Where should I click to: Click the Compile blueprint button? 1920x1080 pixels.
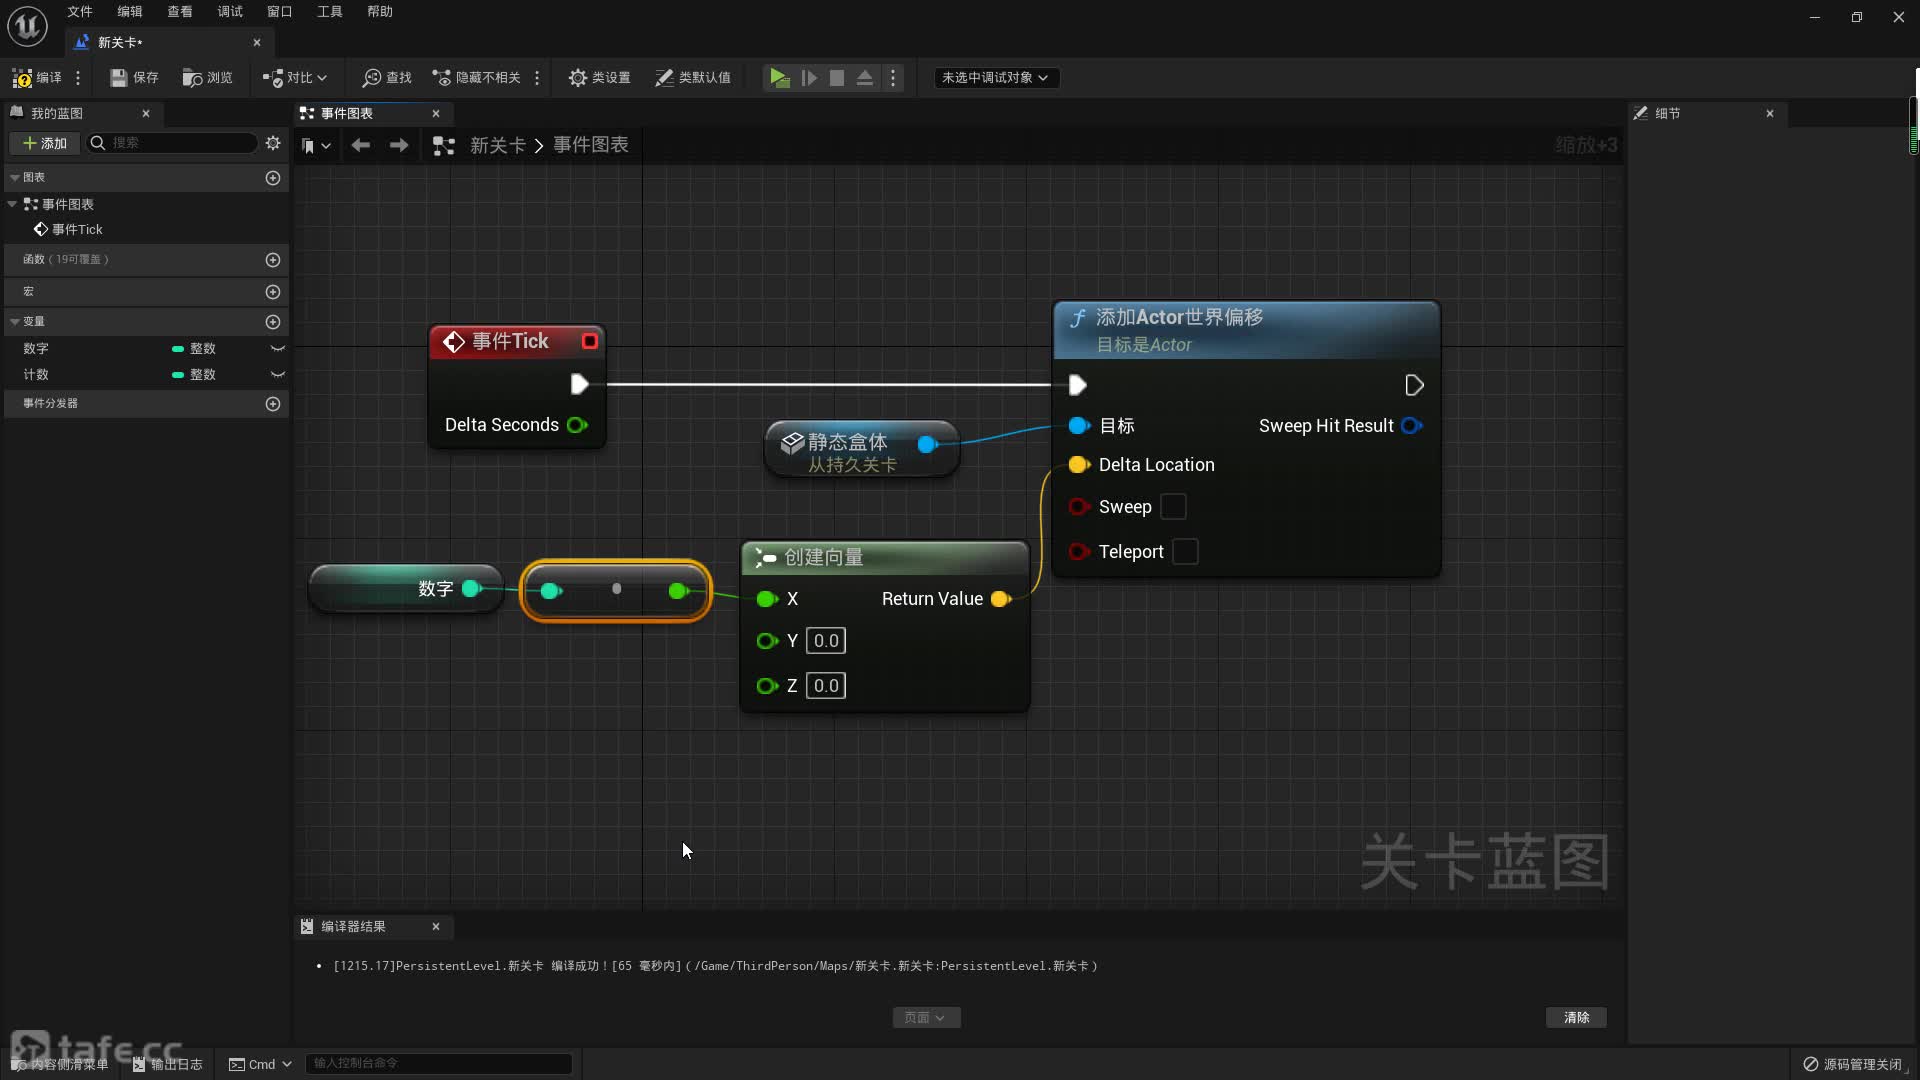coord(37,78)
